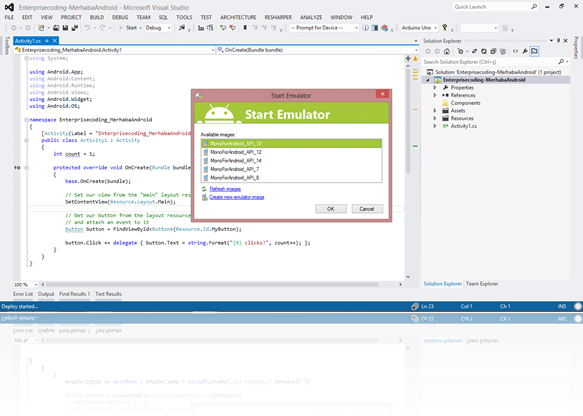Open the OnCreate member navigation dropdown

(x=416, y=50)
